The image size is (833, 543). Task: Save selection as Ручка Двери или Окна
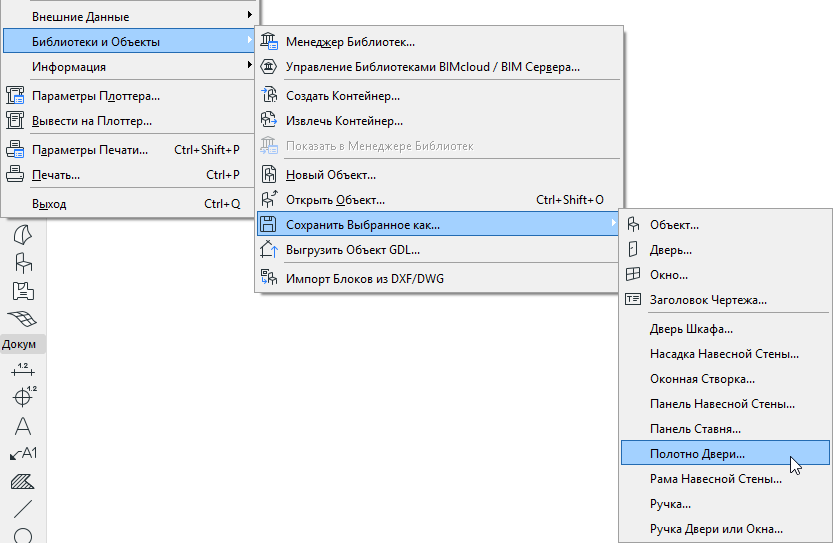pos(725,529)
